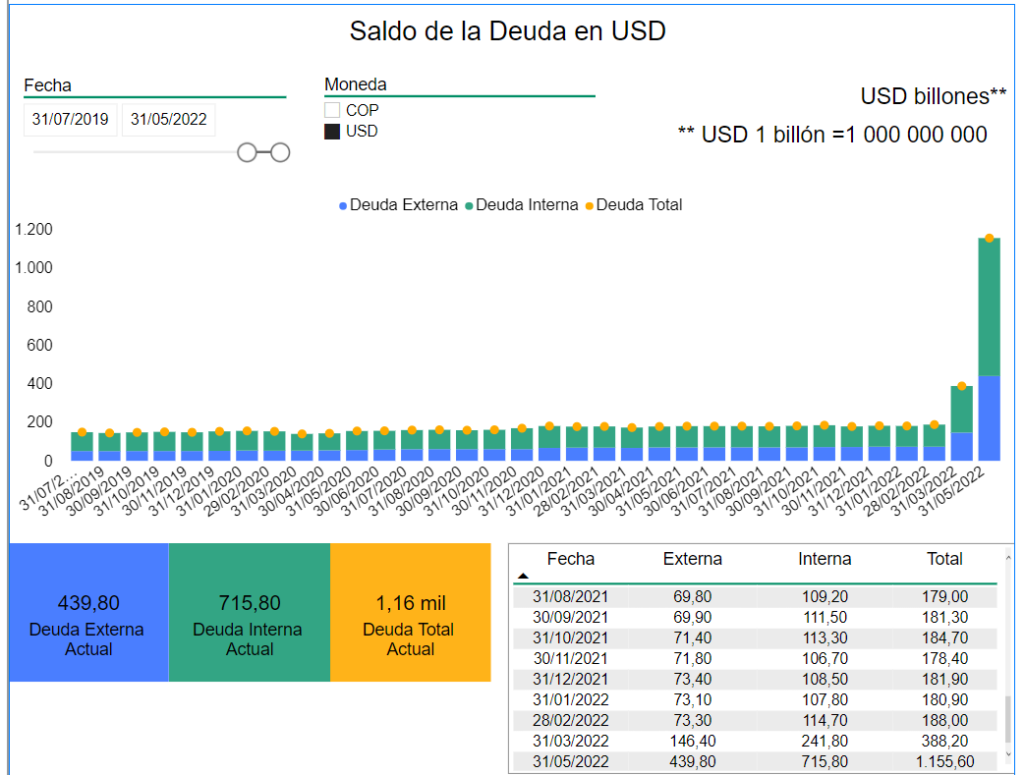Sort table by the Interna column header
Image resolution: width=1024 pixels, height=775 pixels.
(x=824, y=559)
